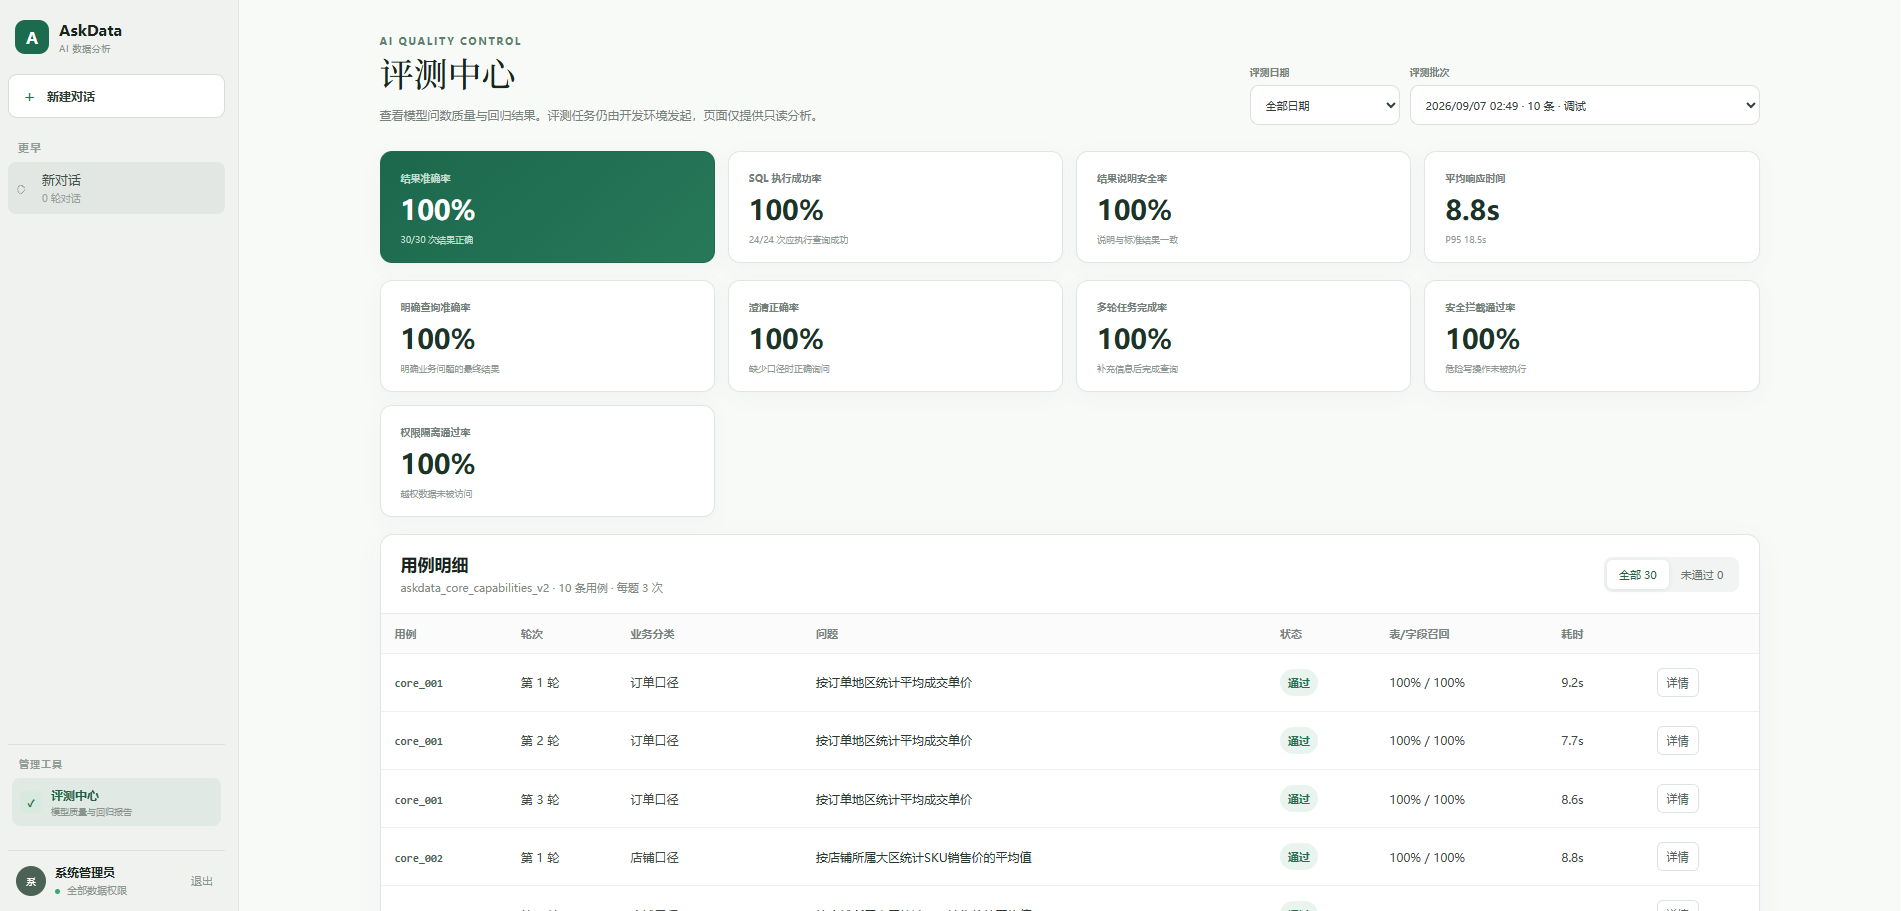Click the checkmark icon next to 评测中心
Viewport: 1901px width, 911px height.
coord(31,803)
